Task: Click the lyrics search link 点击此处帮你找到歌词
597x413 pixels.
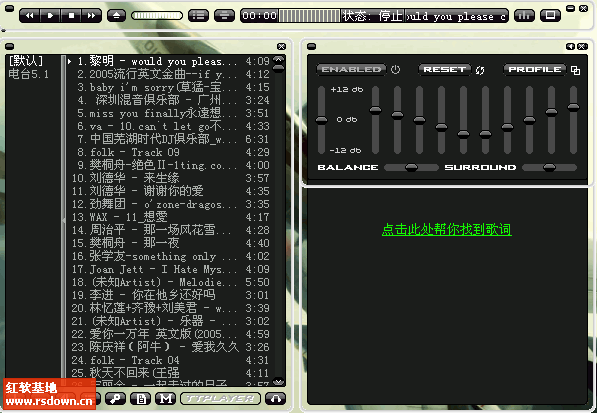Action: (447, 229)
